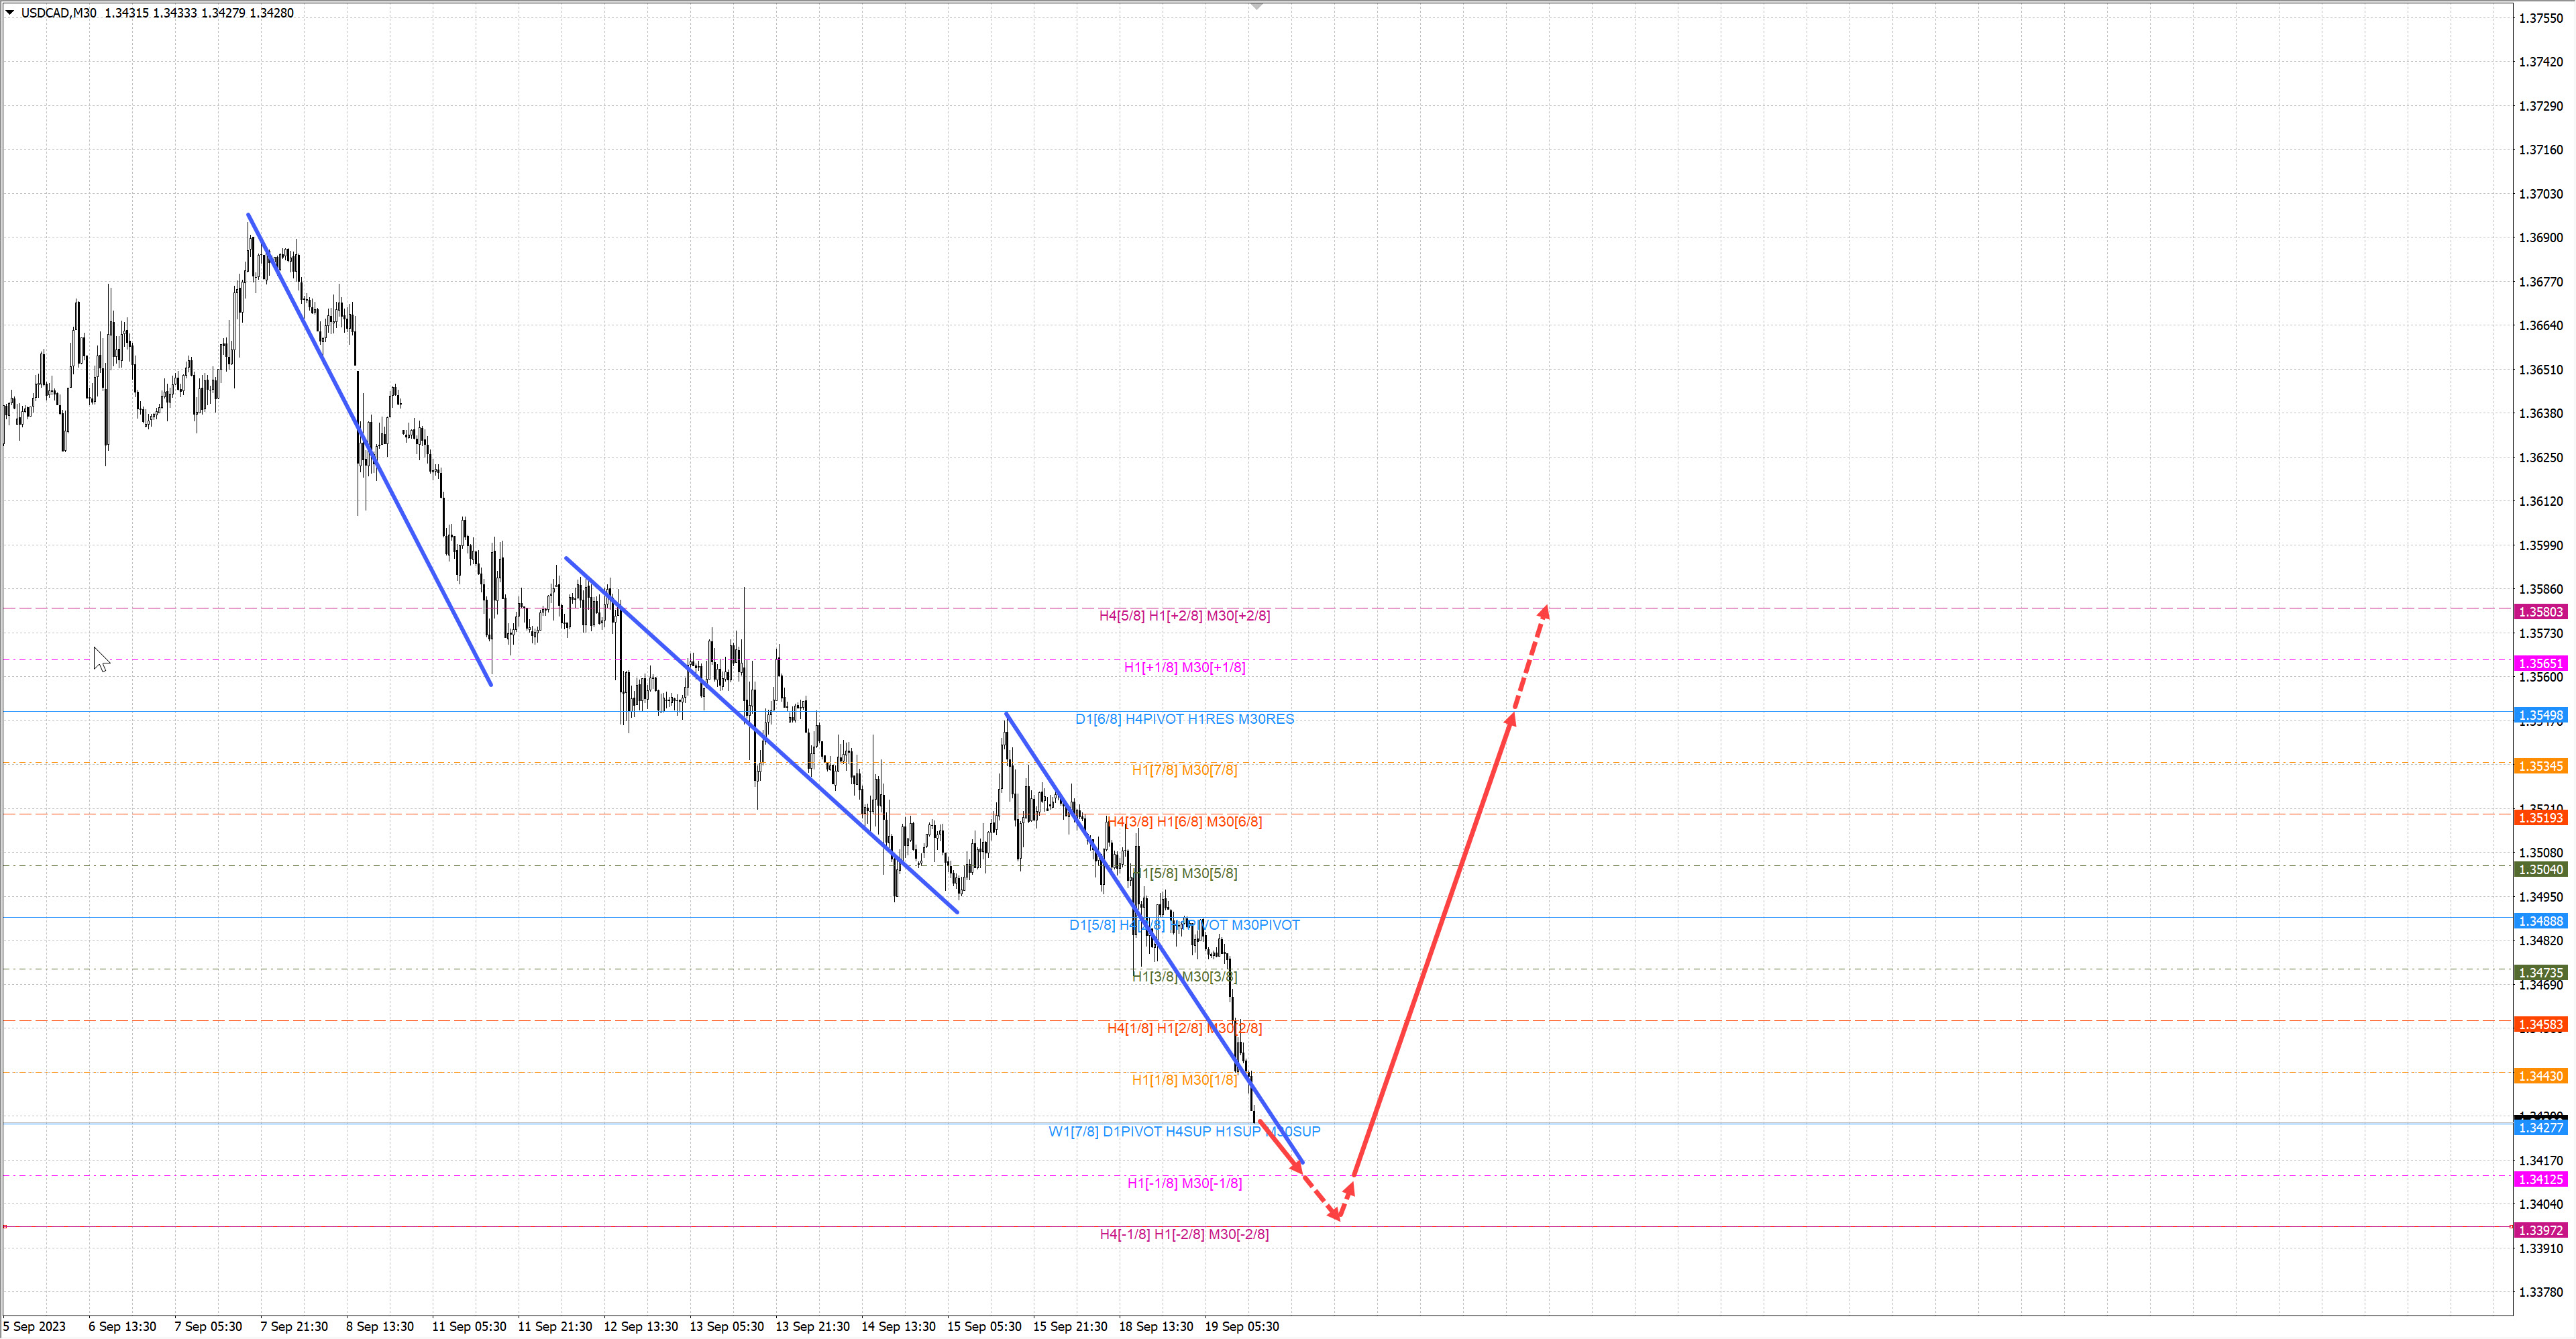Open the USDCAD,M30 chart dropdown triangle
This screenshot has width=2576, height=1339.
coord(10,13)
